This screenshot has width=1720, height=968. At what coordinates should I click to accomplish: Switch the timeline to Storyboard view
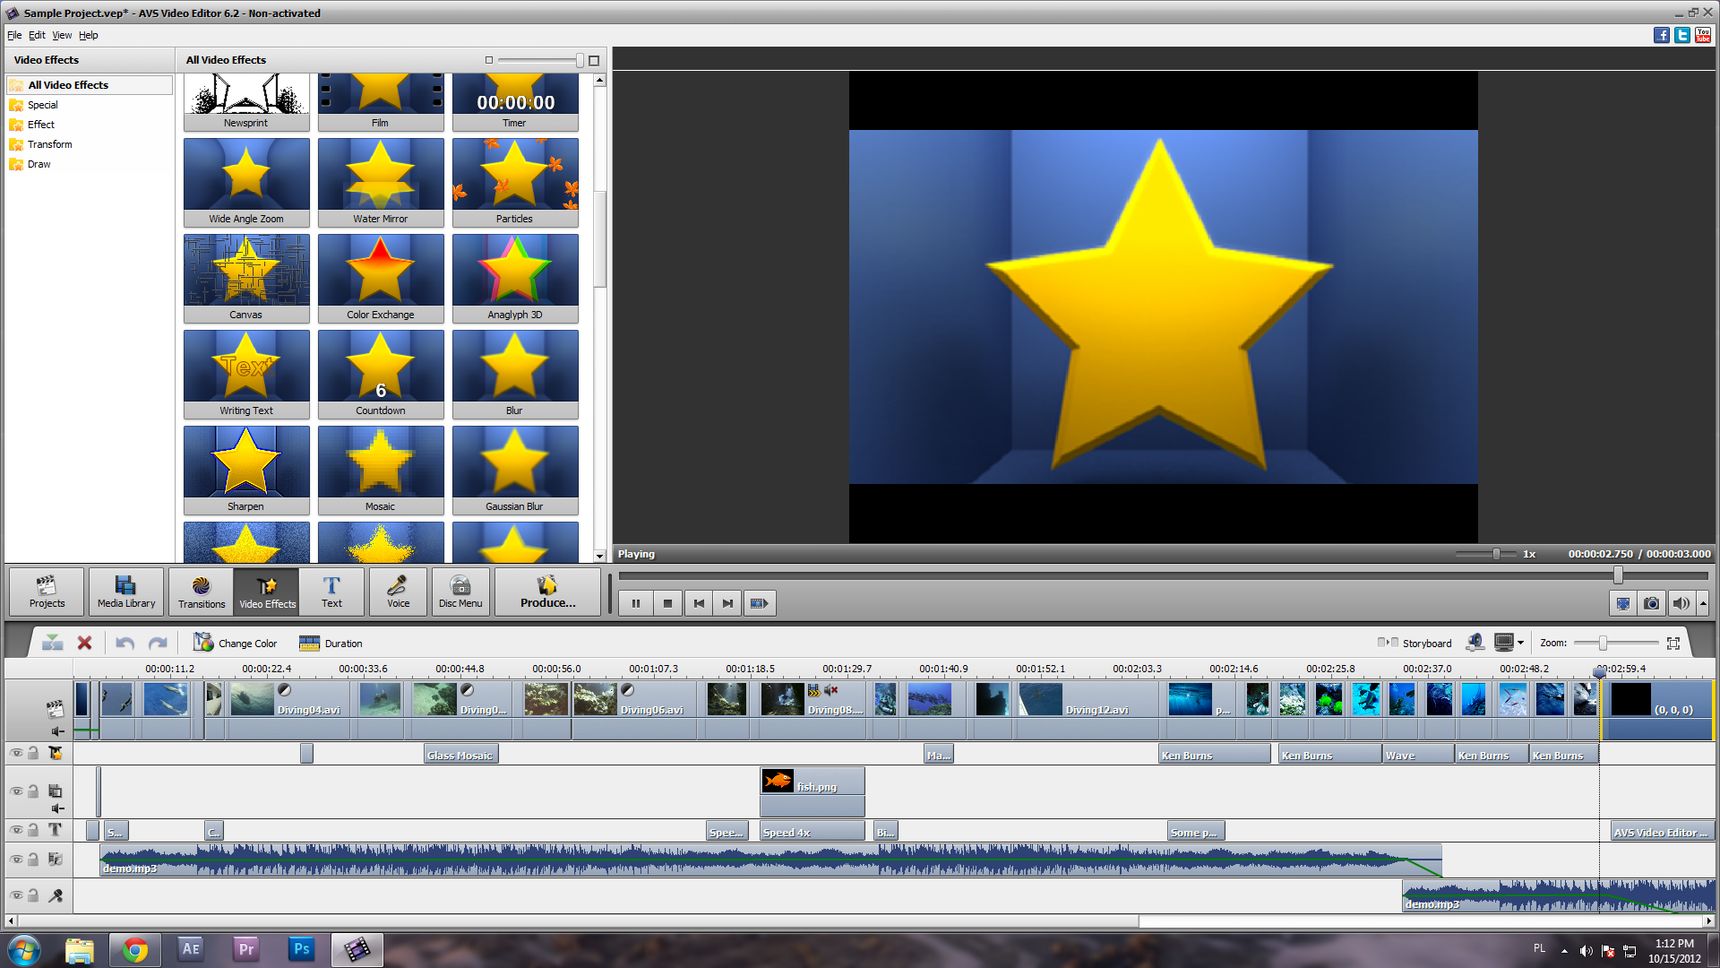(1416, 643)
